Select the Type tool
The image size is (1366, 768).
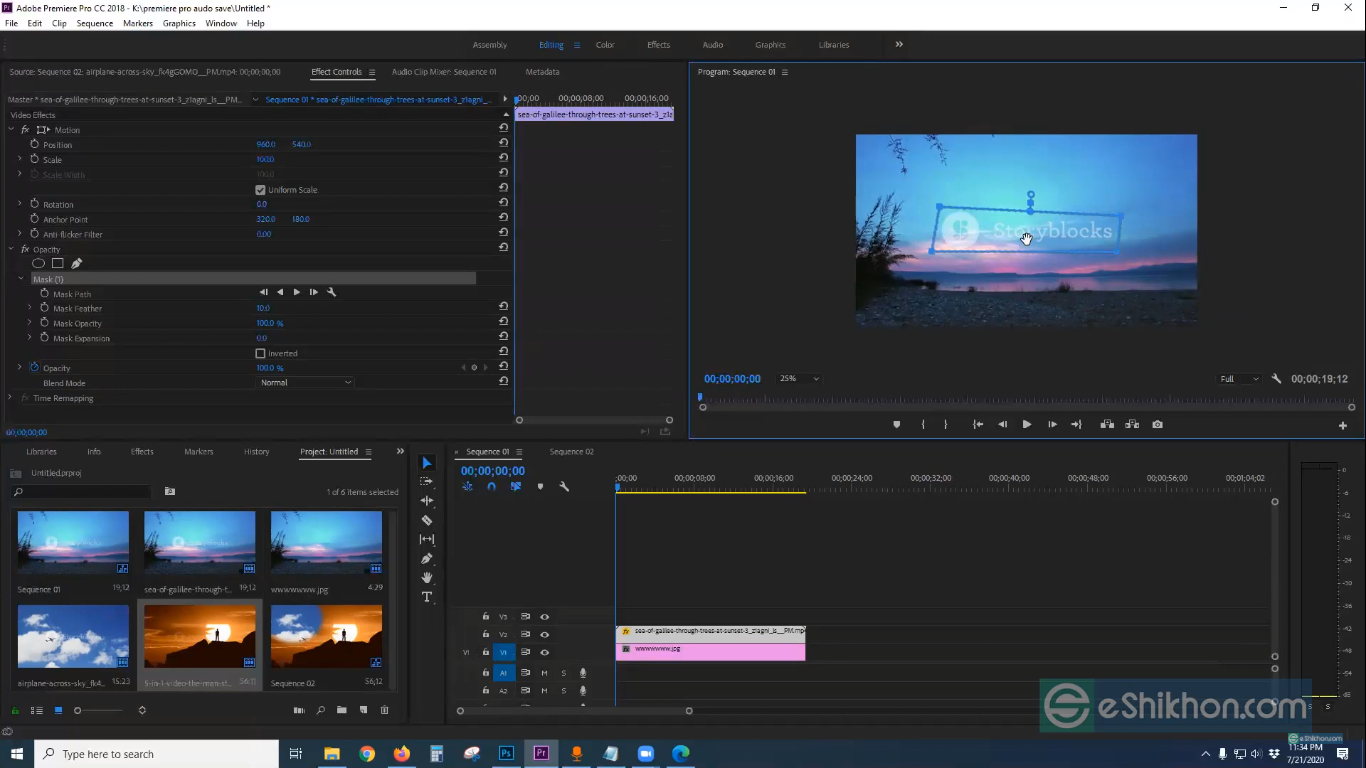tap(427, 597)
